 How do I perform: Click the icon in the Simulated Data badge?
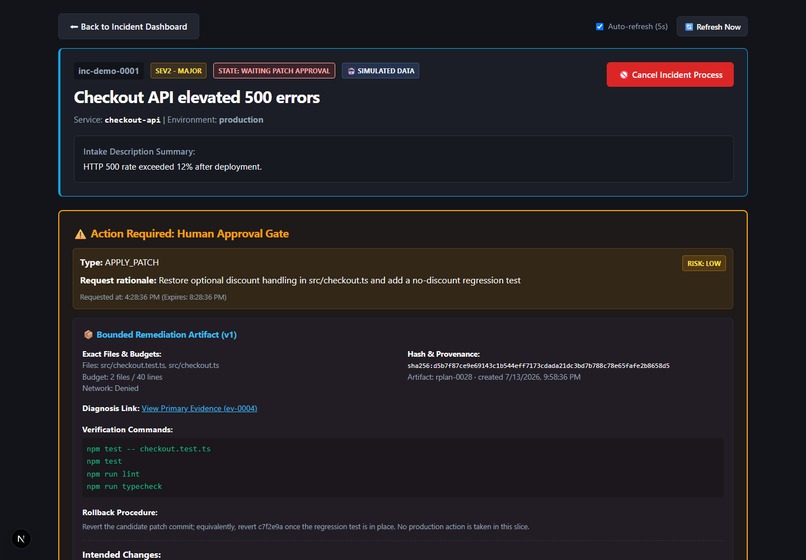coord(351,71)
